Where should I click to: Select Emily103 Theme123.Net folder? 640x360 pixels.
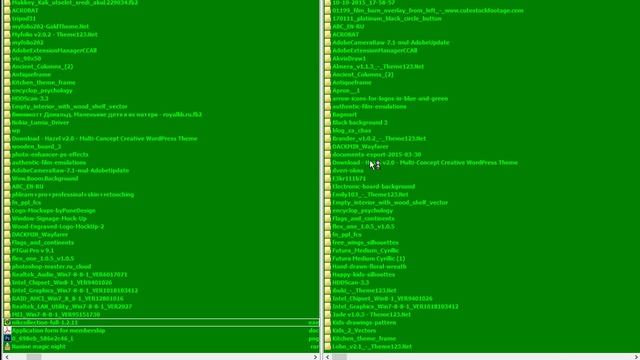pos(370,195)
